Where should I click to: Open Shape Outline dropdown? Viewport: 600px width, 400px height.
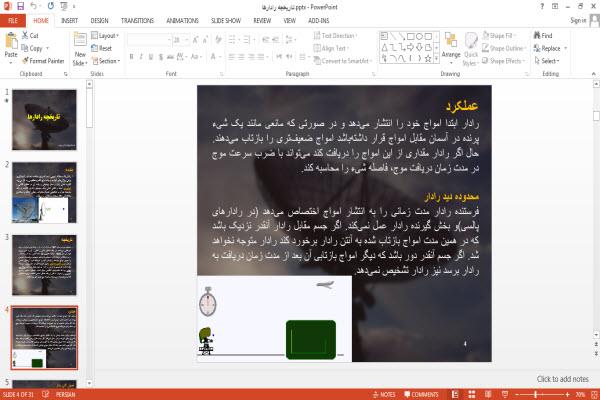tap(504, 48)
